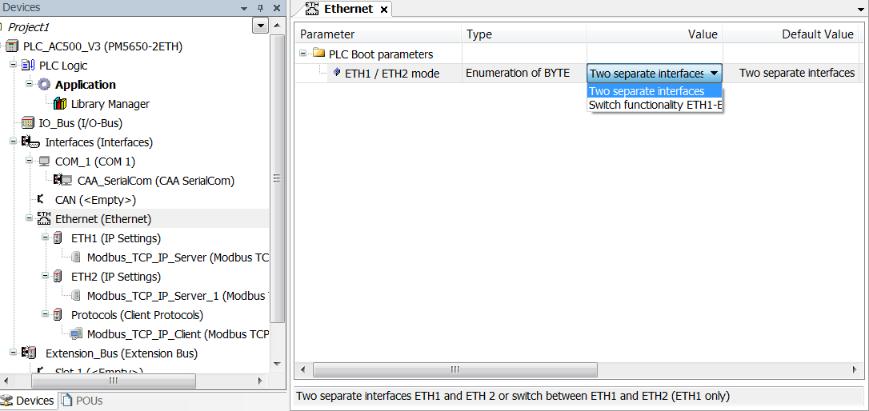
Task: Collapse the Interfaces tree node
Action: point(14,142)
